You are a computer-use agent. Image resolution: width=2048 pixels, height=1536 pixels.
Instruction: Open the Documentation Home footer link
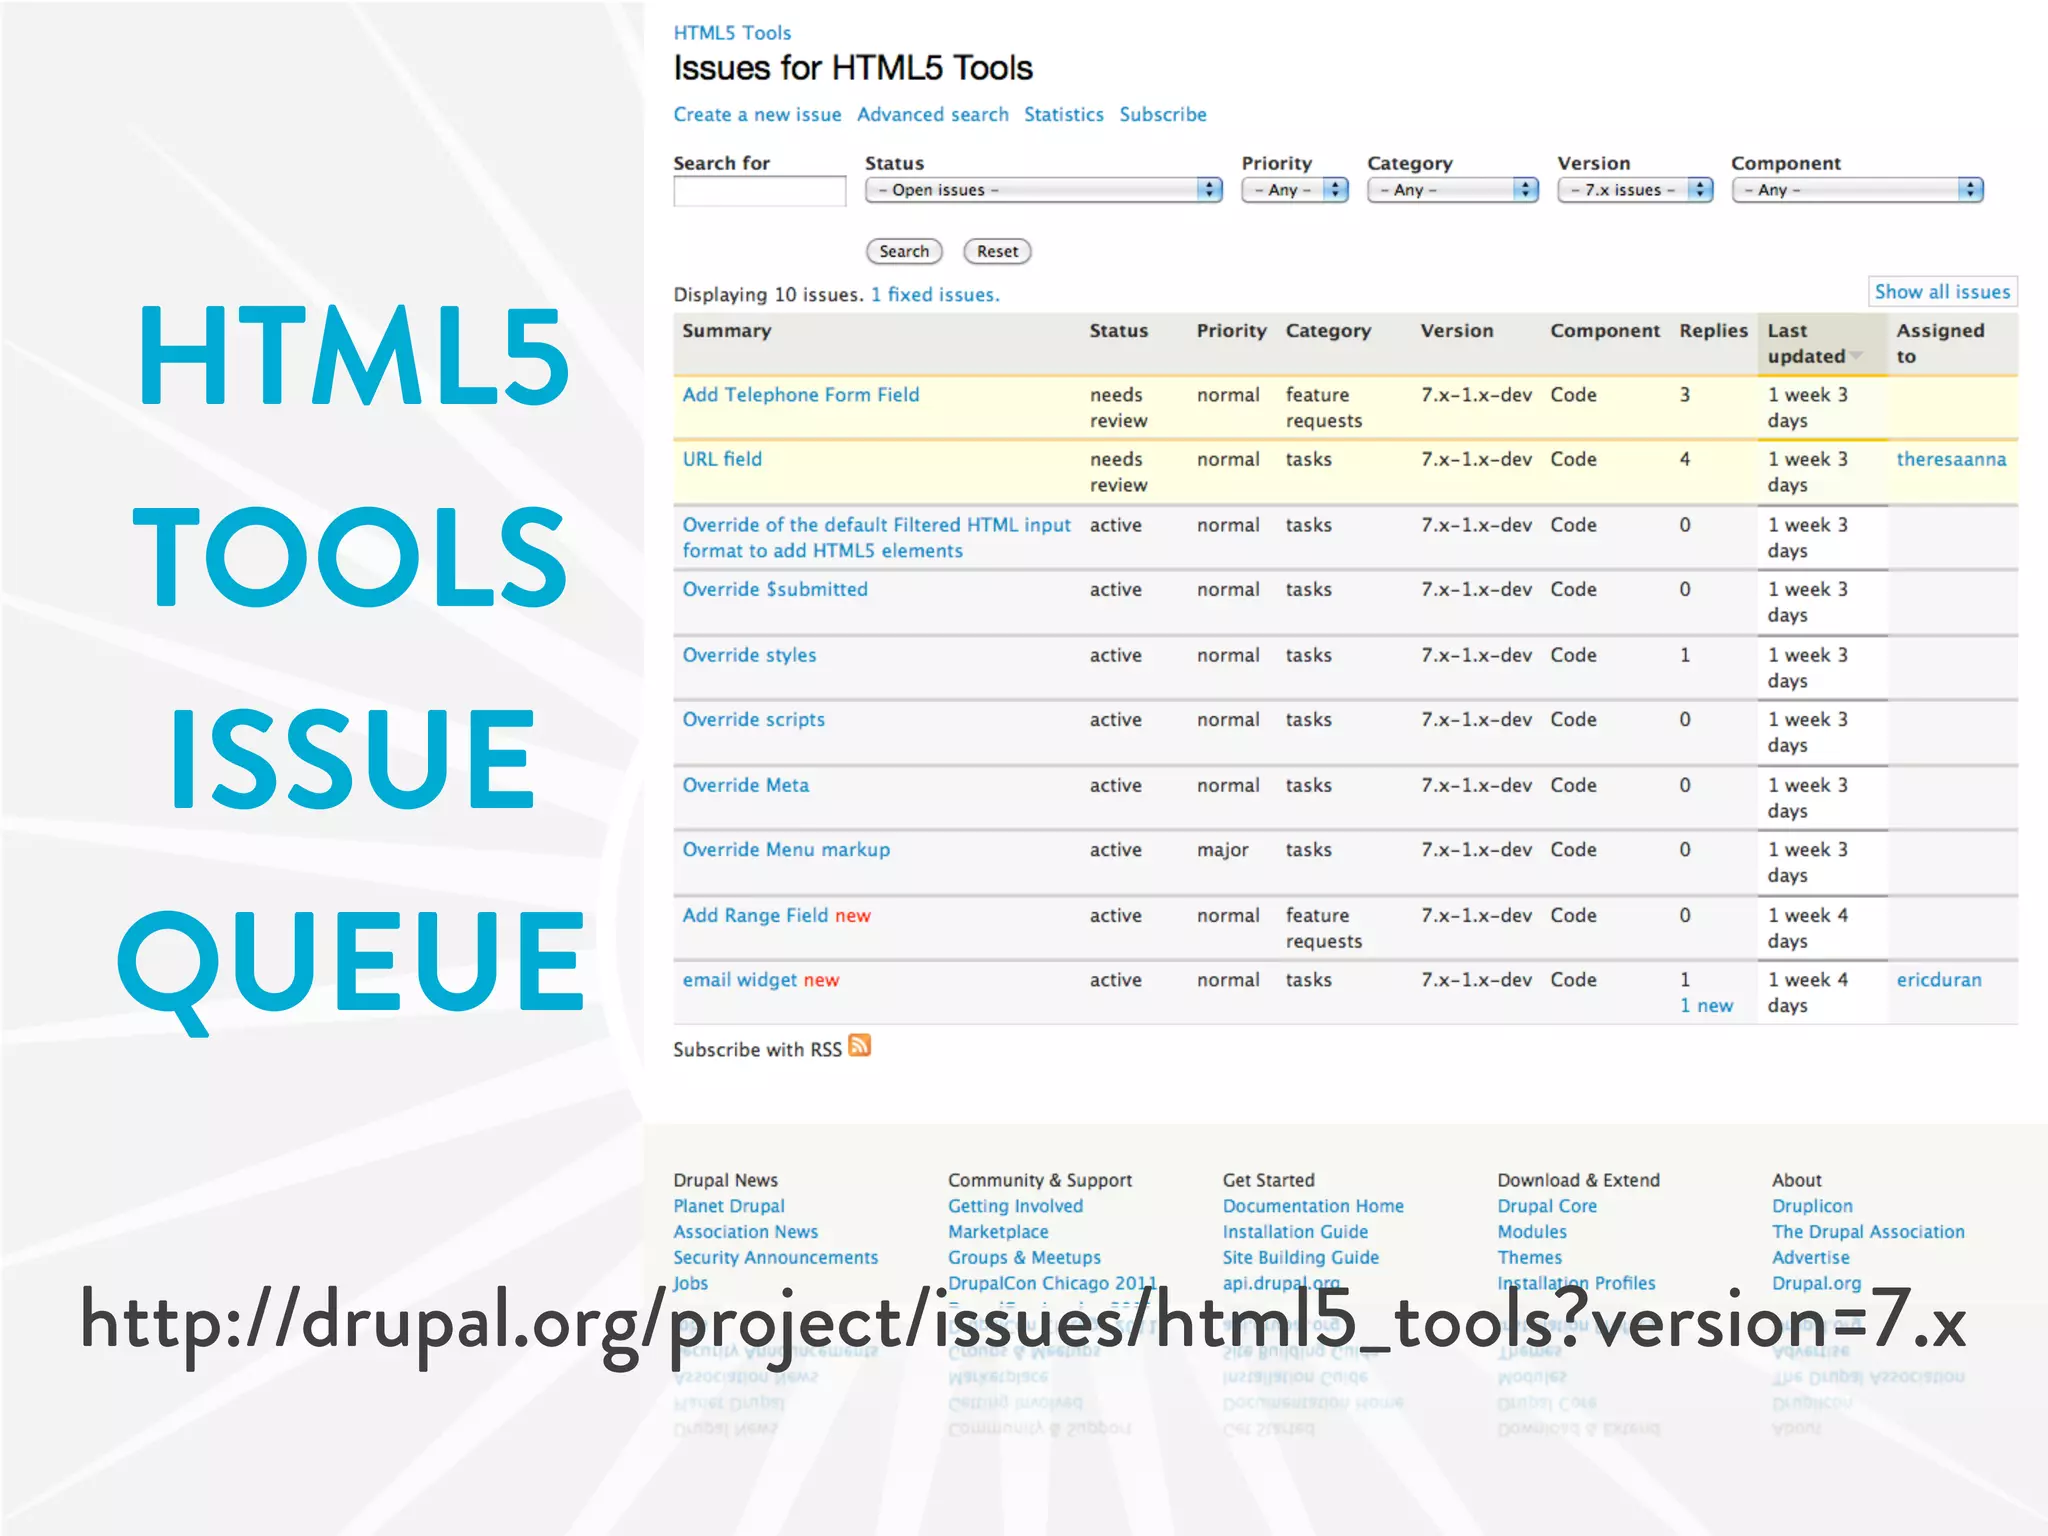point(1313,1207)
